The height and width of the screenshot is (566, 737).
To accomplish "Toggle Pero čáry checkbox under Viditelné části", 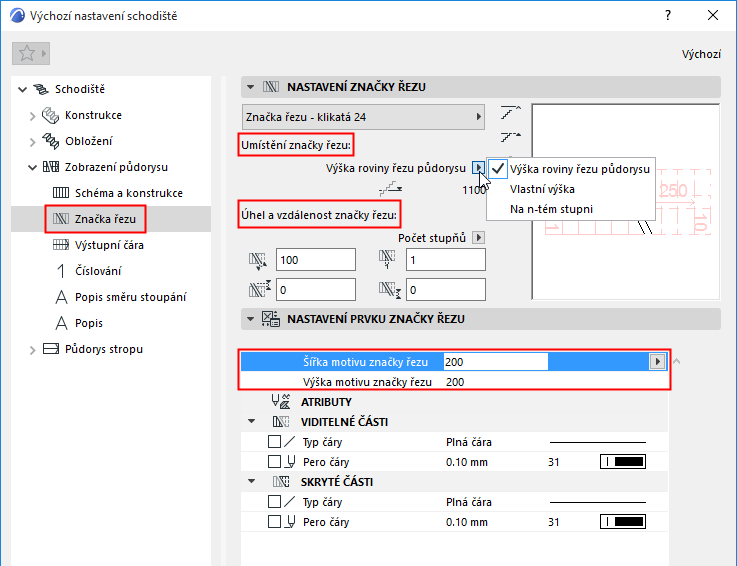I will pyautogui.click(x=274, y=462).
